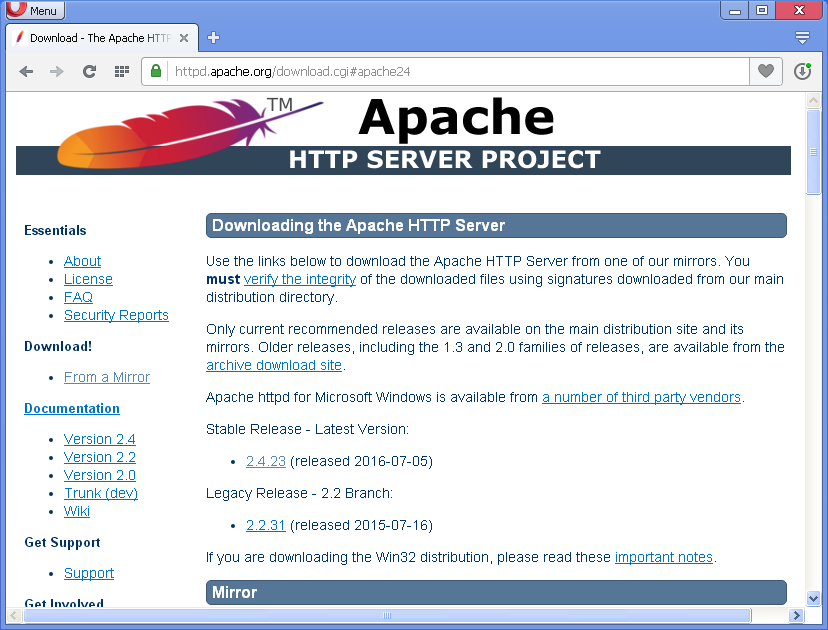
Task: Open Version 2.2 documentation link
Action: click(x=100, y=457)
